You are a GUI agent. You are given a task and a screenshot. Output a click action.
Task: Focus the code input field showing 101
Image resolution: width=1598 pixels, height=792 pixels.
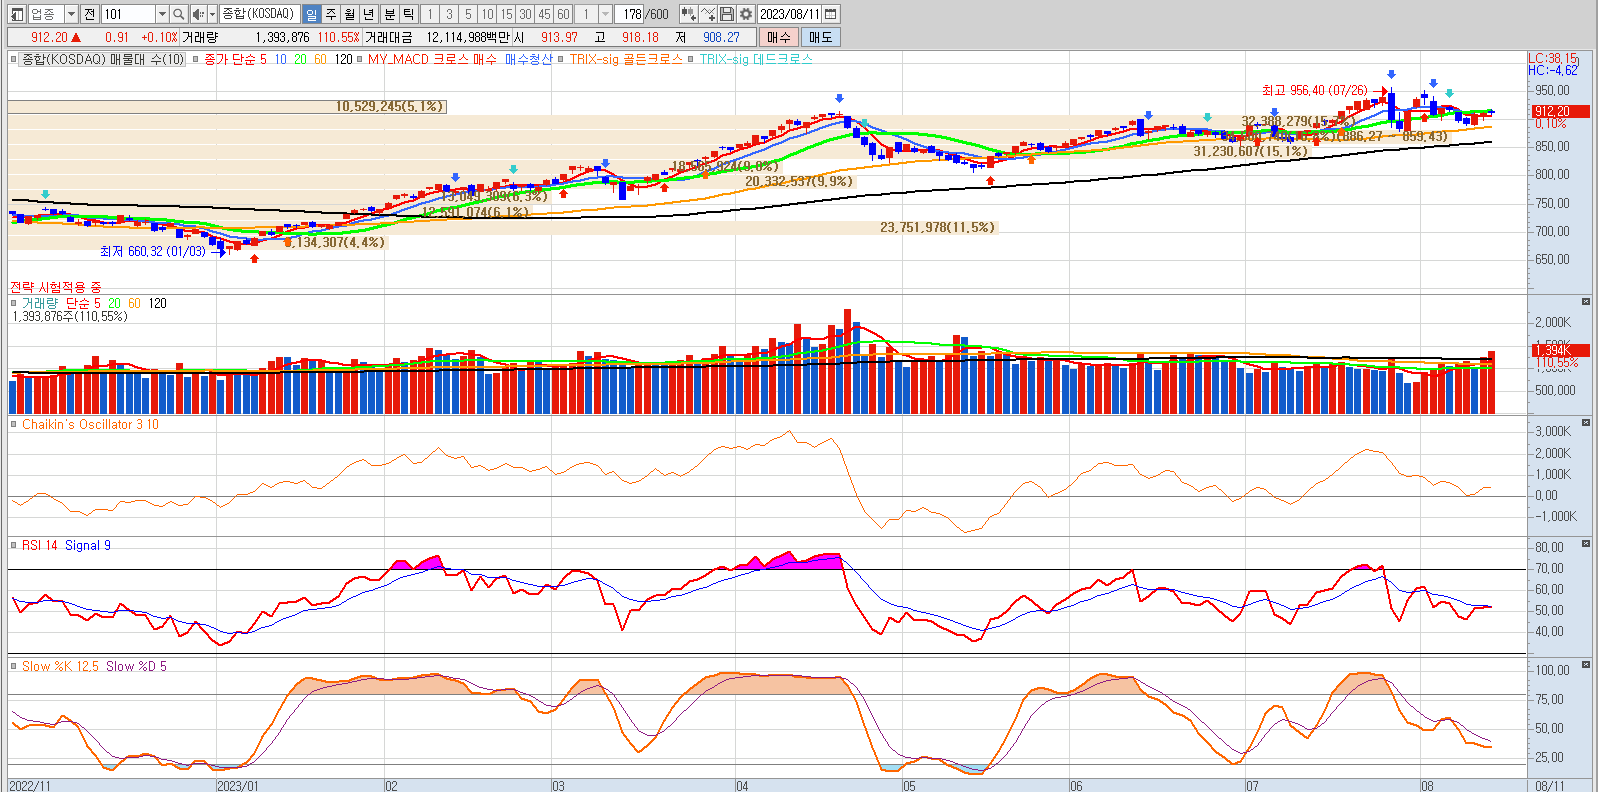(128, 14)
